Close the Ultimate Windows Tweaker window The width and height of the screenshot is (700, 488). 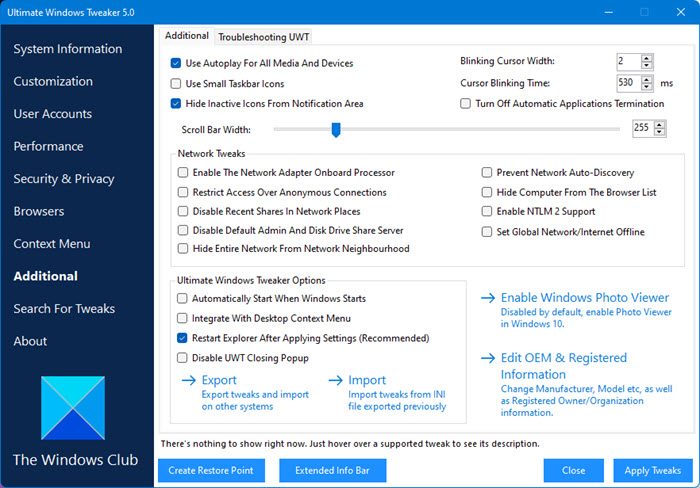[681, 12]
